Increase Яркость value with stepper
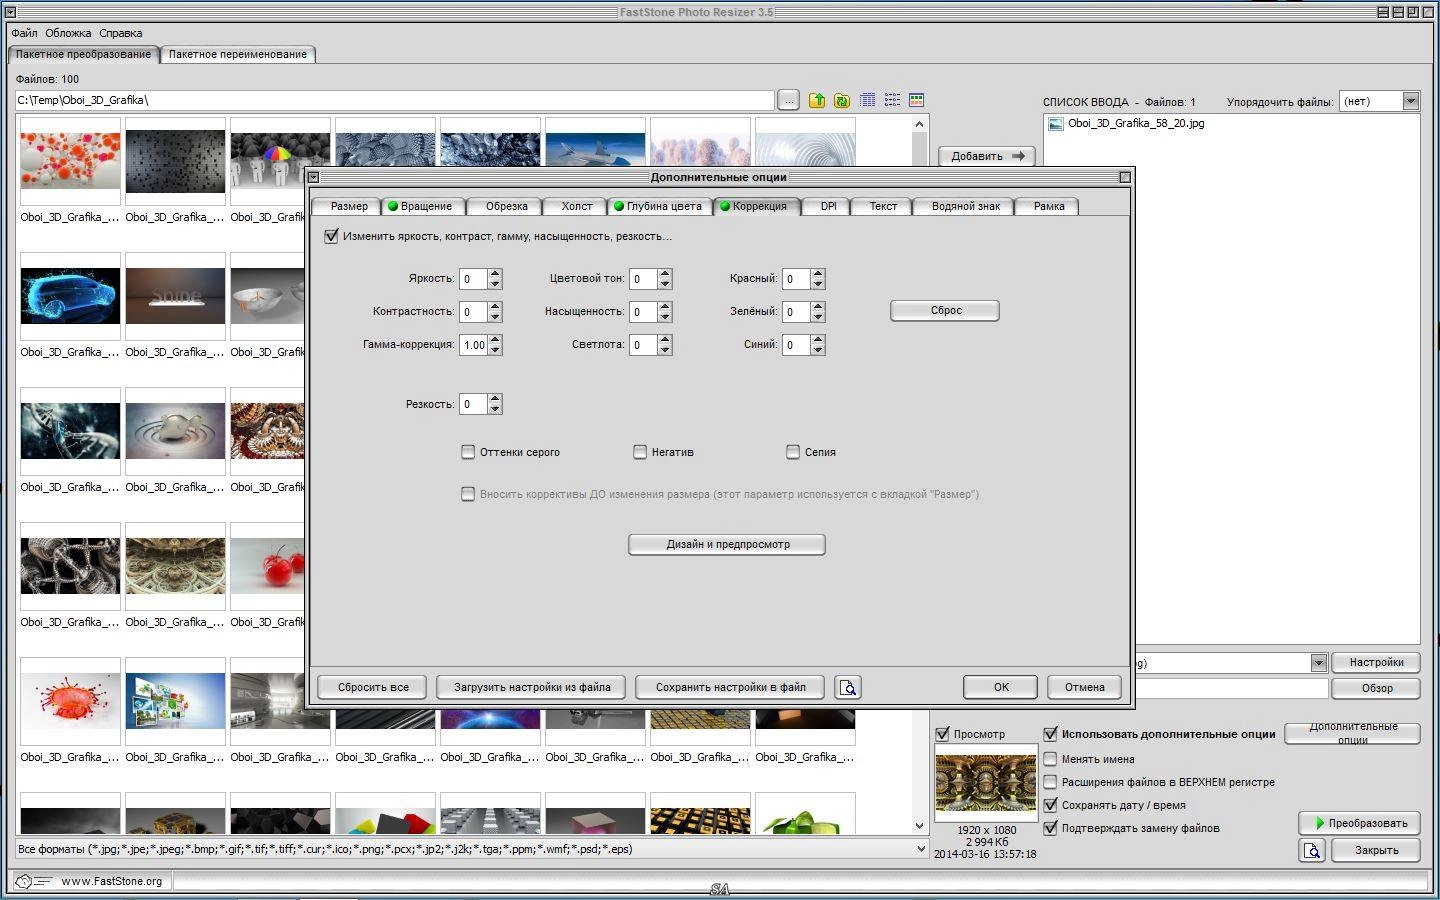Viewport: 1440px width, 900px height. 495,274
